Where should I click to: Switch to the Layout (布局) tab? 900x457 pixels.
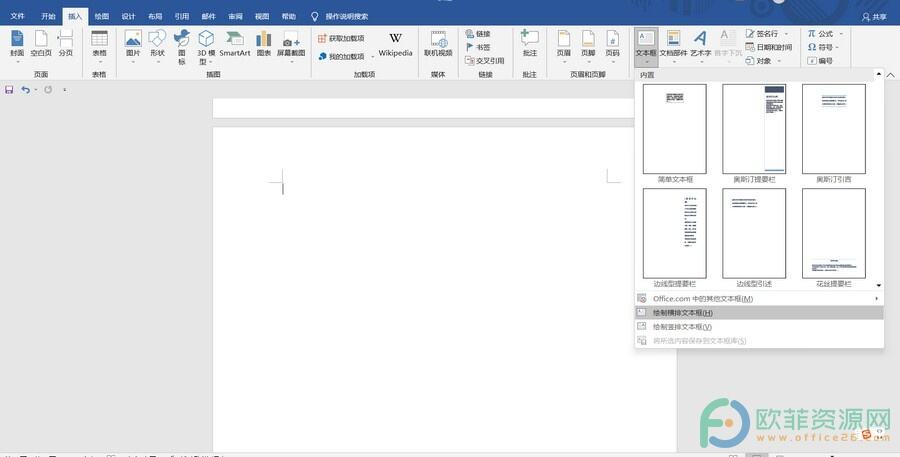(155, 17)
